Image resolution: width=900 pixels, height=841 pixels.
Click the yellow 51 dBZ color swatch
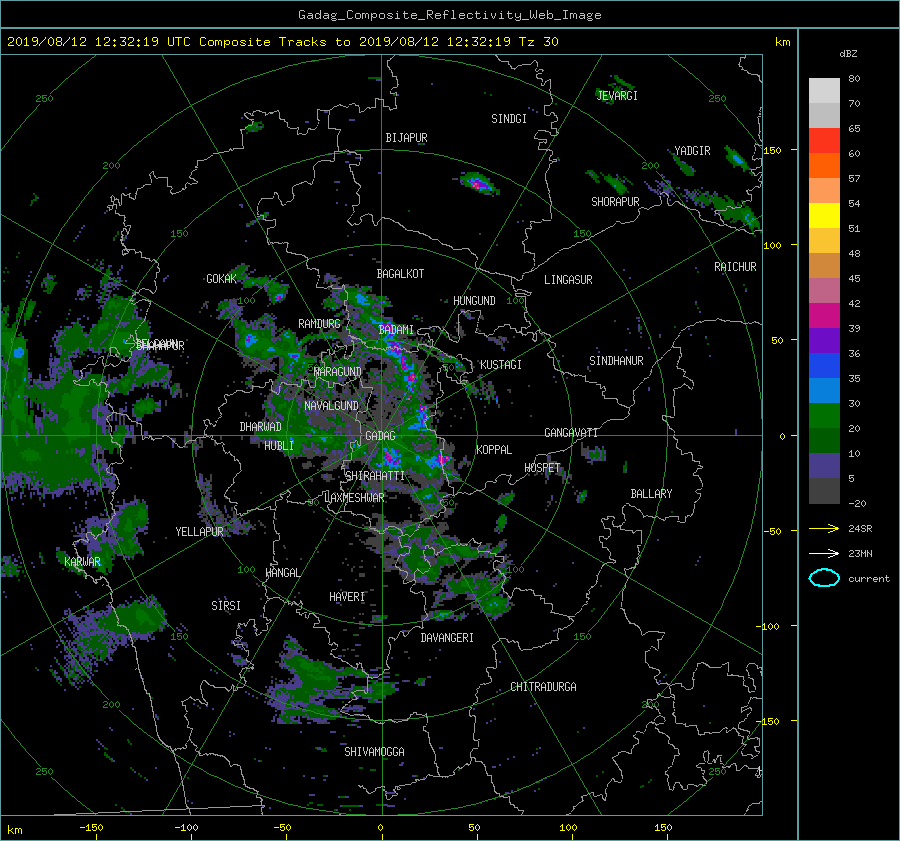click(x=824, y=216)
